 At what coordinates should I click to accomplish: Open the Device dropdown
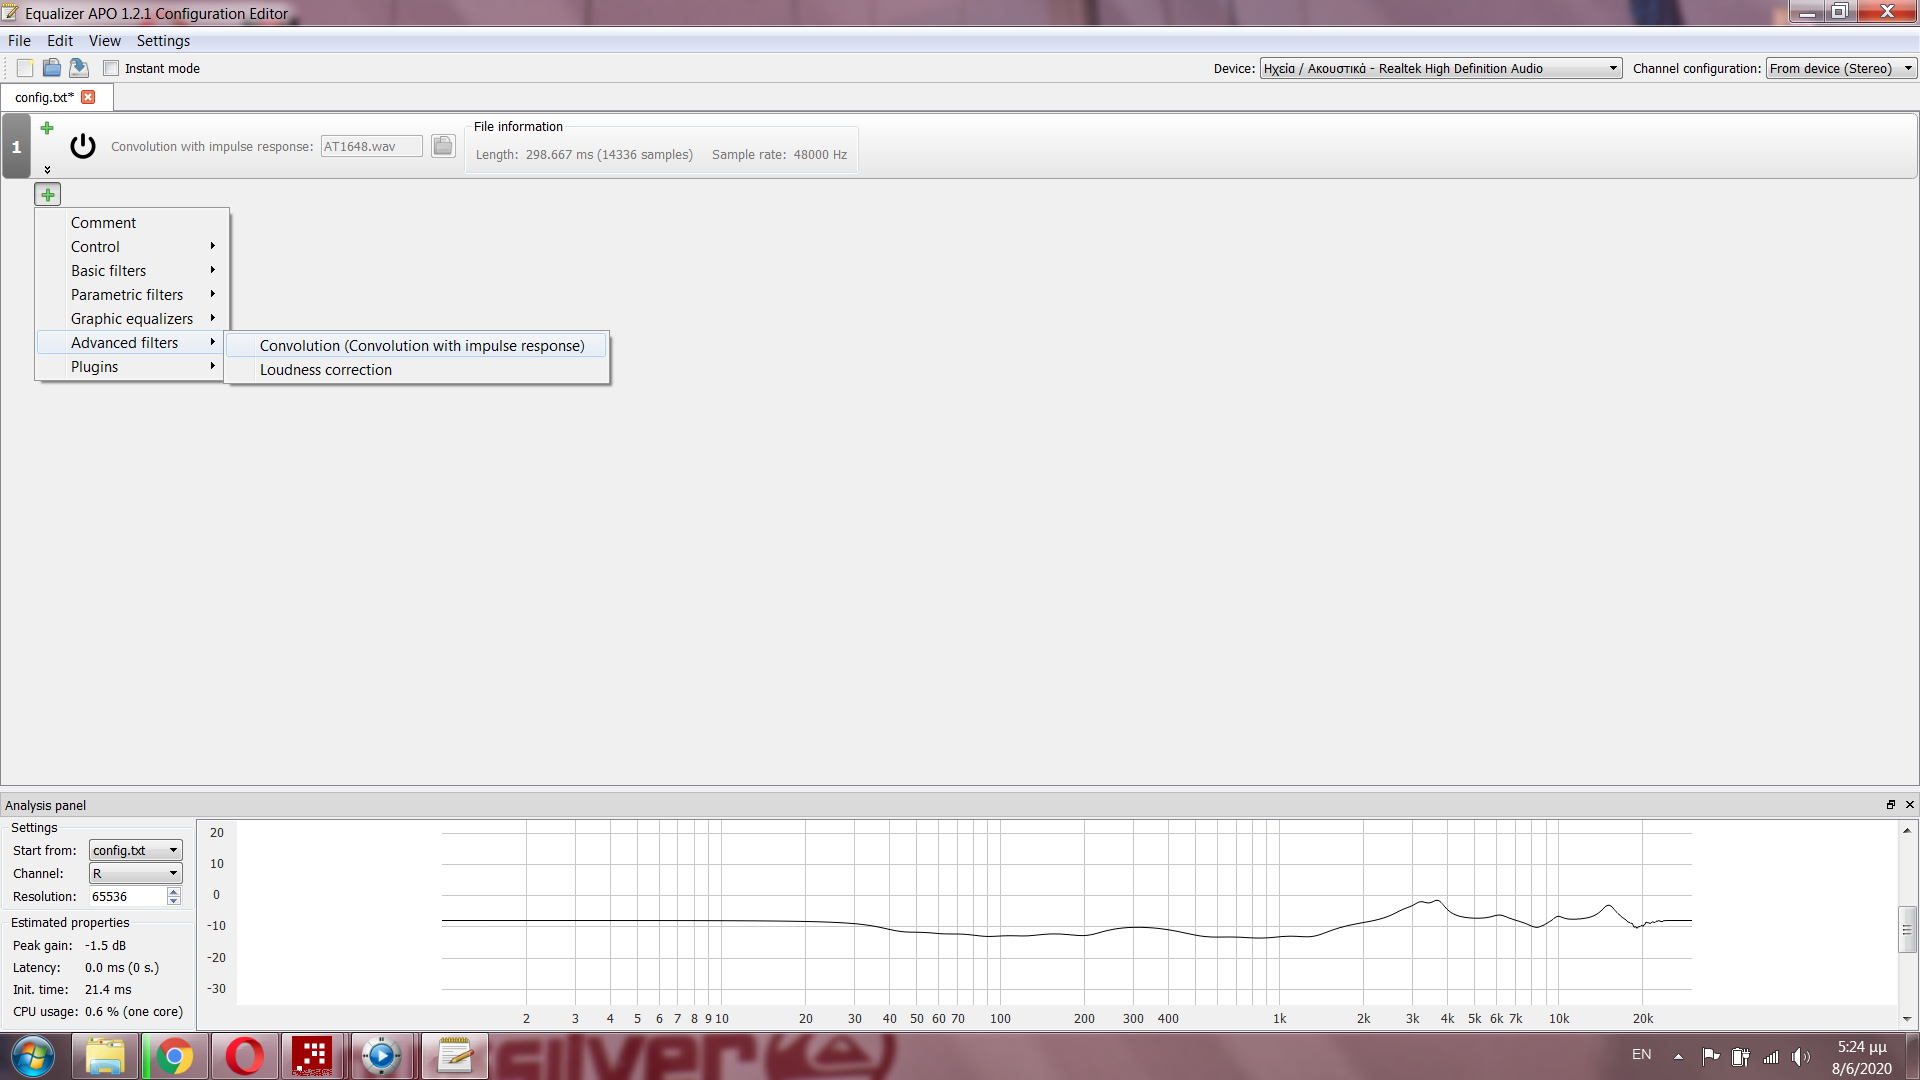[x=1440, y=68]
